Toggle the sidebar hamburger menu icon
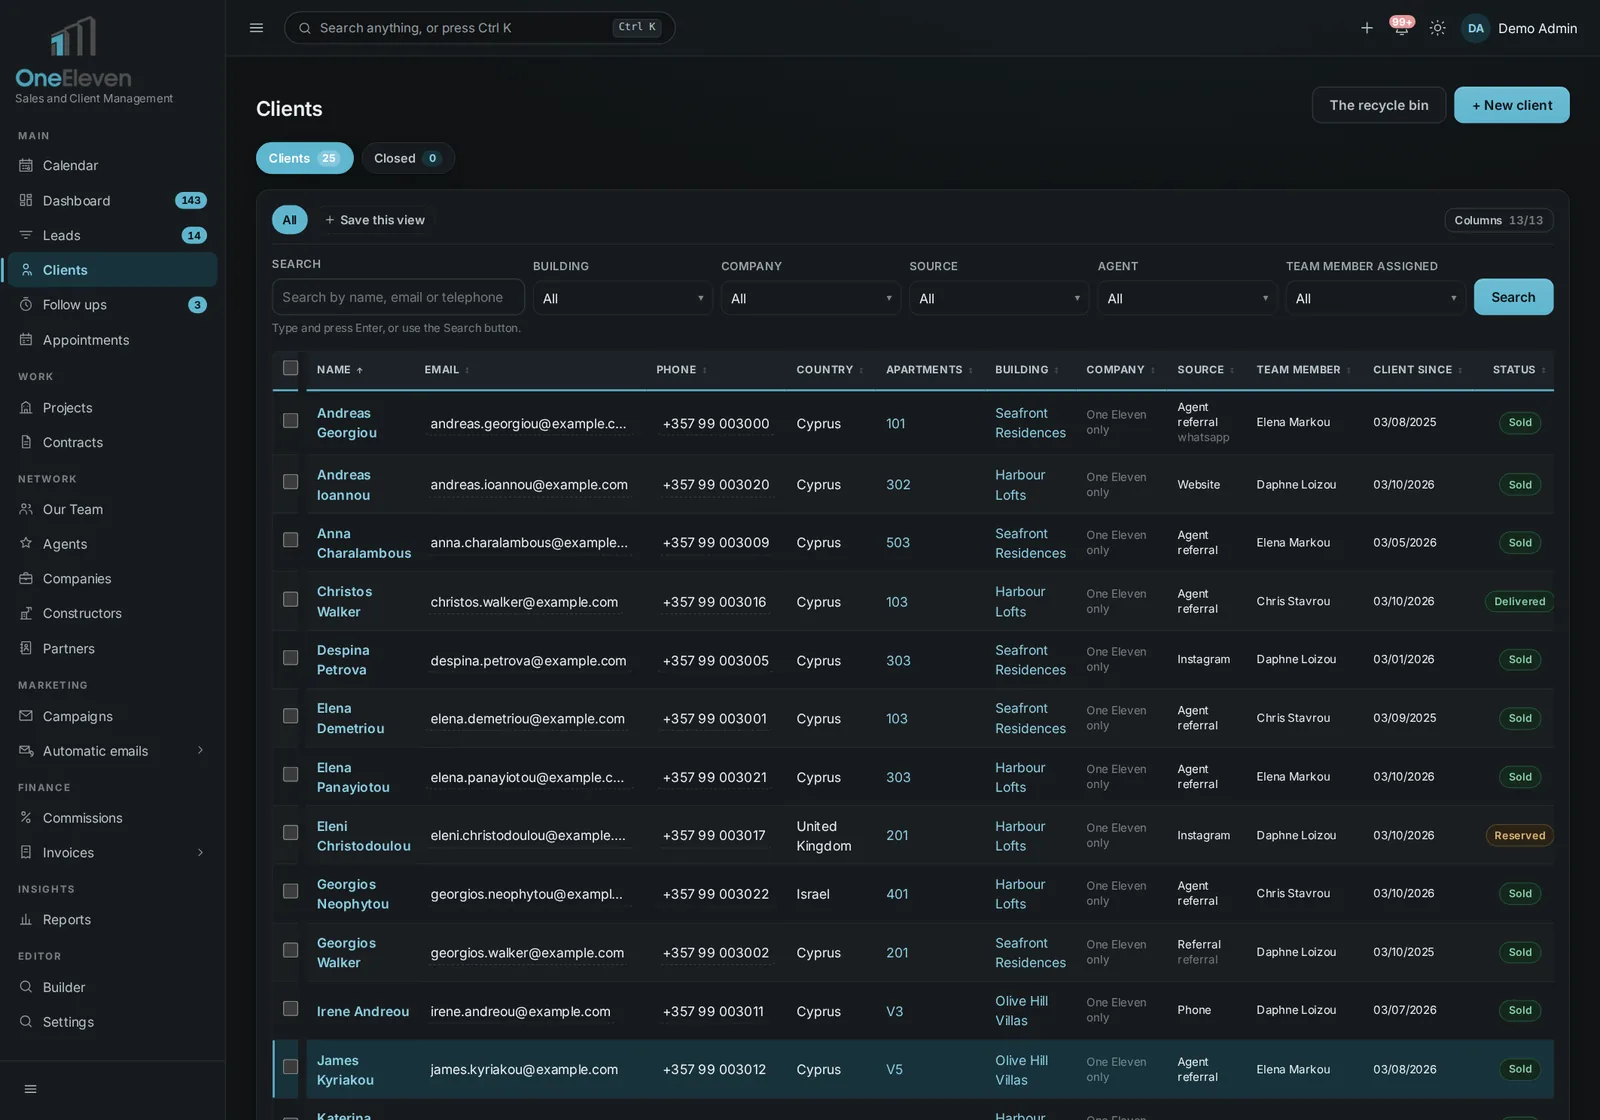 [256, 28]
